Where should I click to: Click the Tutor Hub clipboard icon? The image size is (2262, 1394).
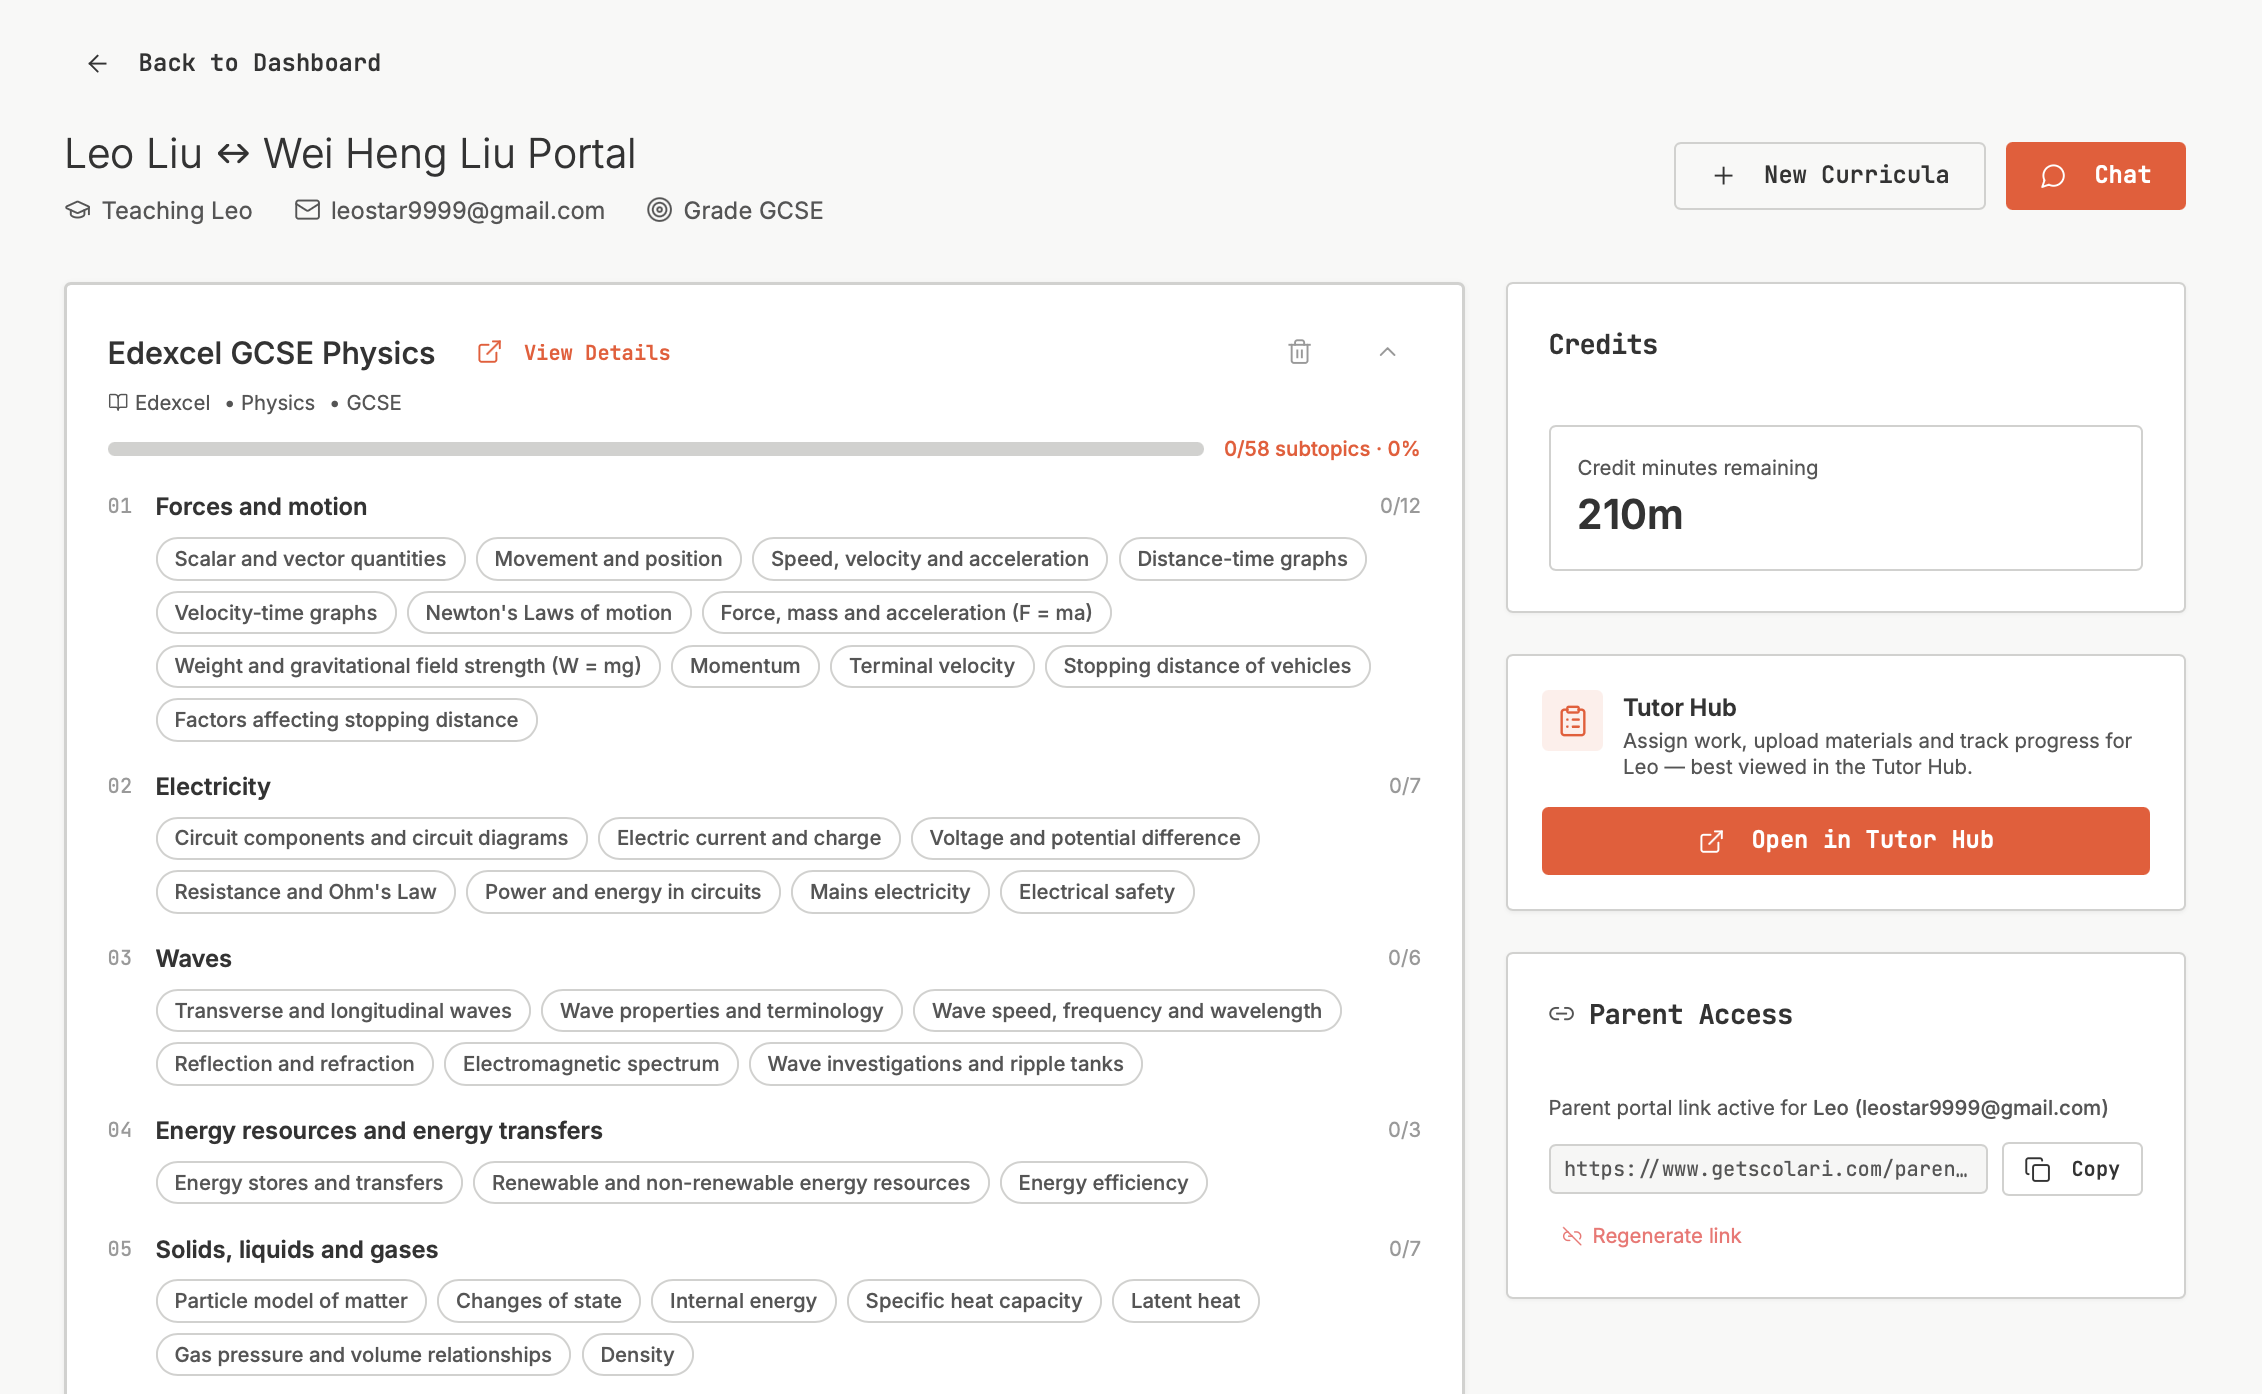tap(1572, 720)
